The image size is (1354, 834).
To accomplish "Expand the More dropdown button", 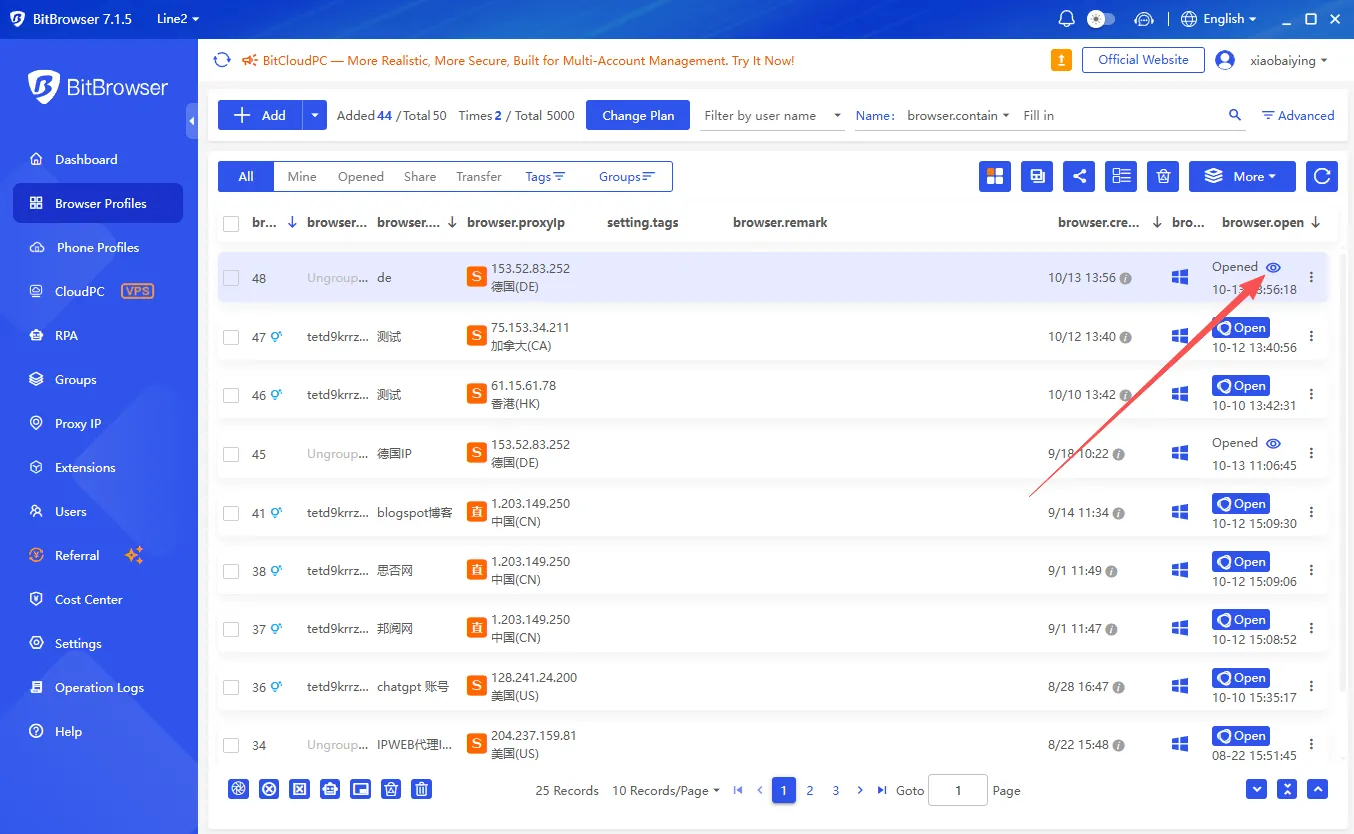I will [1242, 177].
